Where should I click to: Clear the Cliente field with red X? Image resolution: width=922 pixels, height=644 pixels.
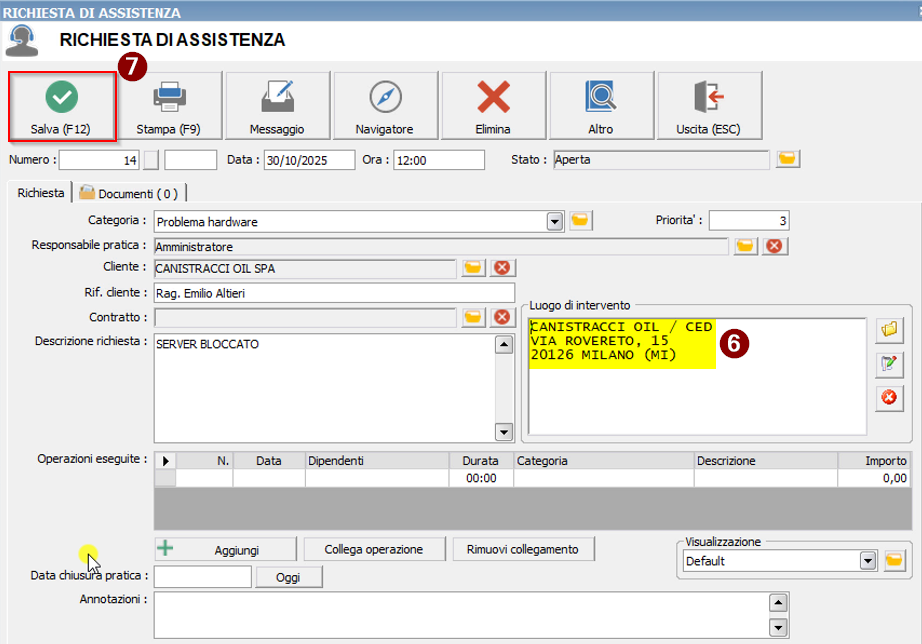(502, 268)
